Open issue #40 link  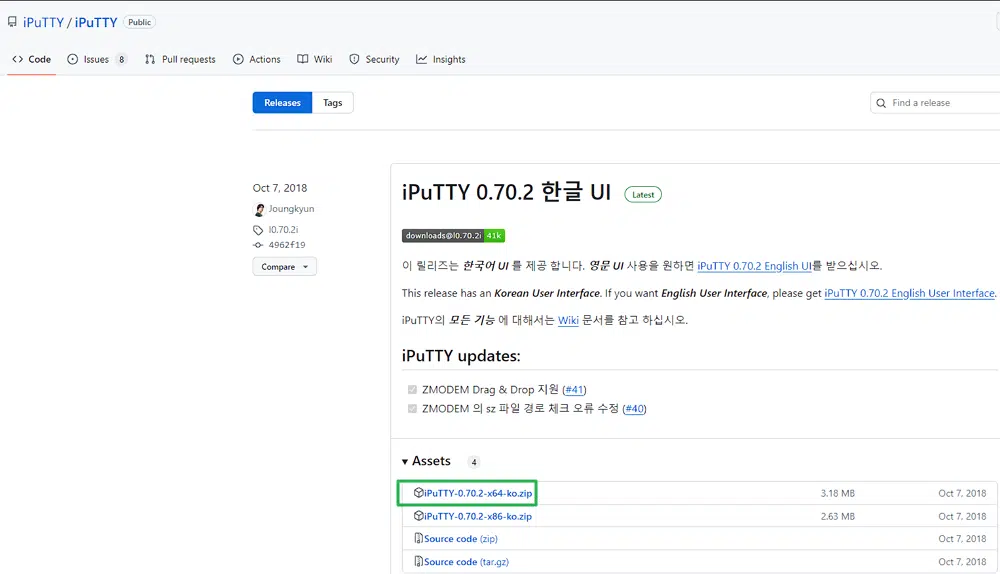[635, 409]
